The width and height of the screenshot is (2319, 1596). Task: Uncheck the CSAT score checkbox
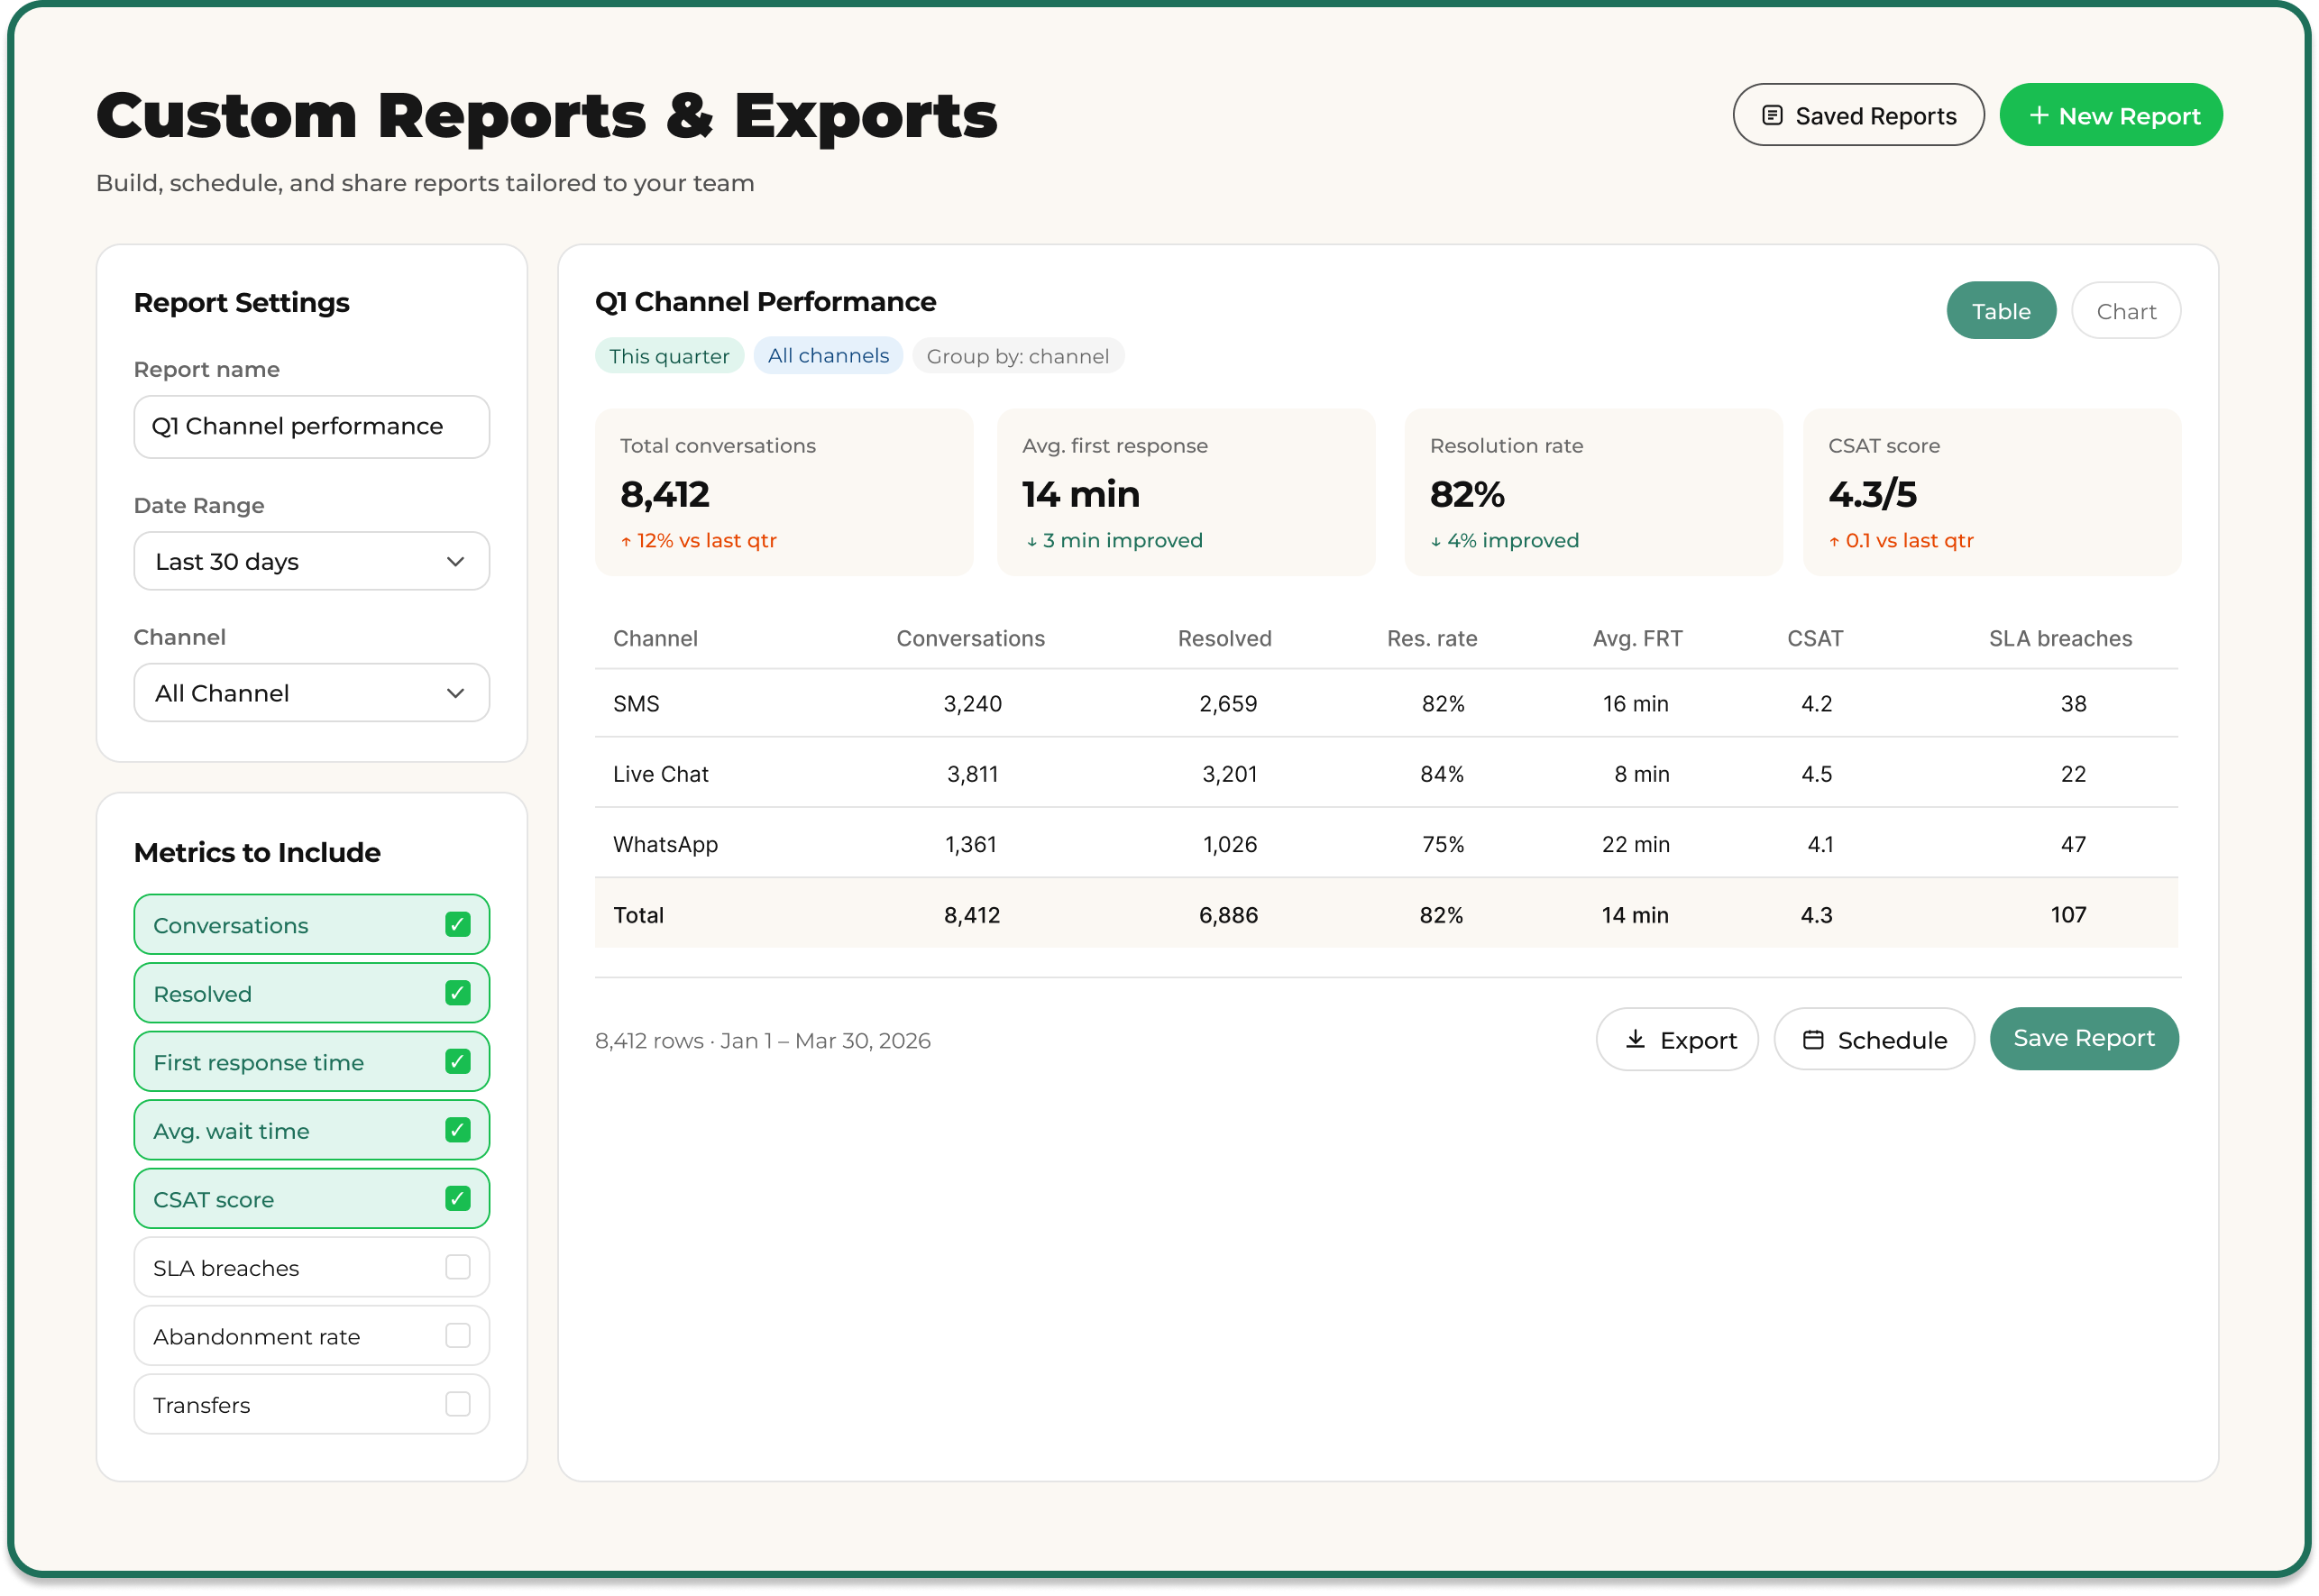click(x=458, y=1199)
